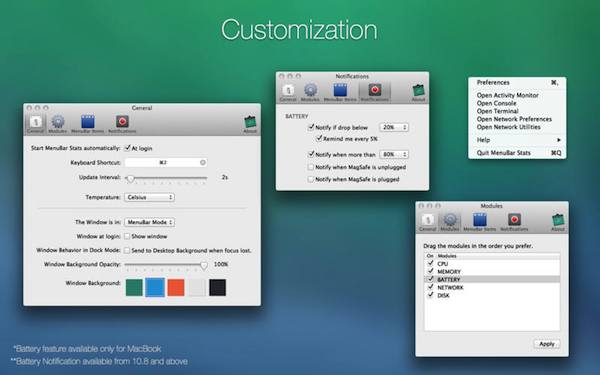
Task: Click the Window Background Opacity slider knob
Action: tap(204, 265)
